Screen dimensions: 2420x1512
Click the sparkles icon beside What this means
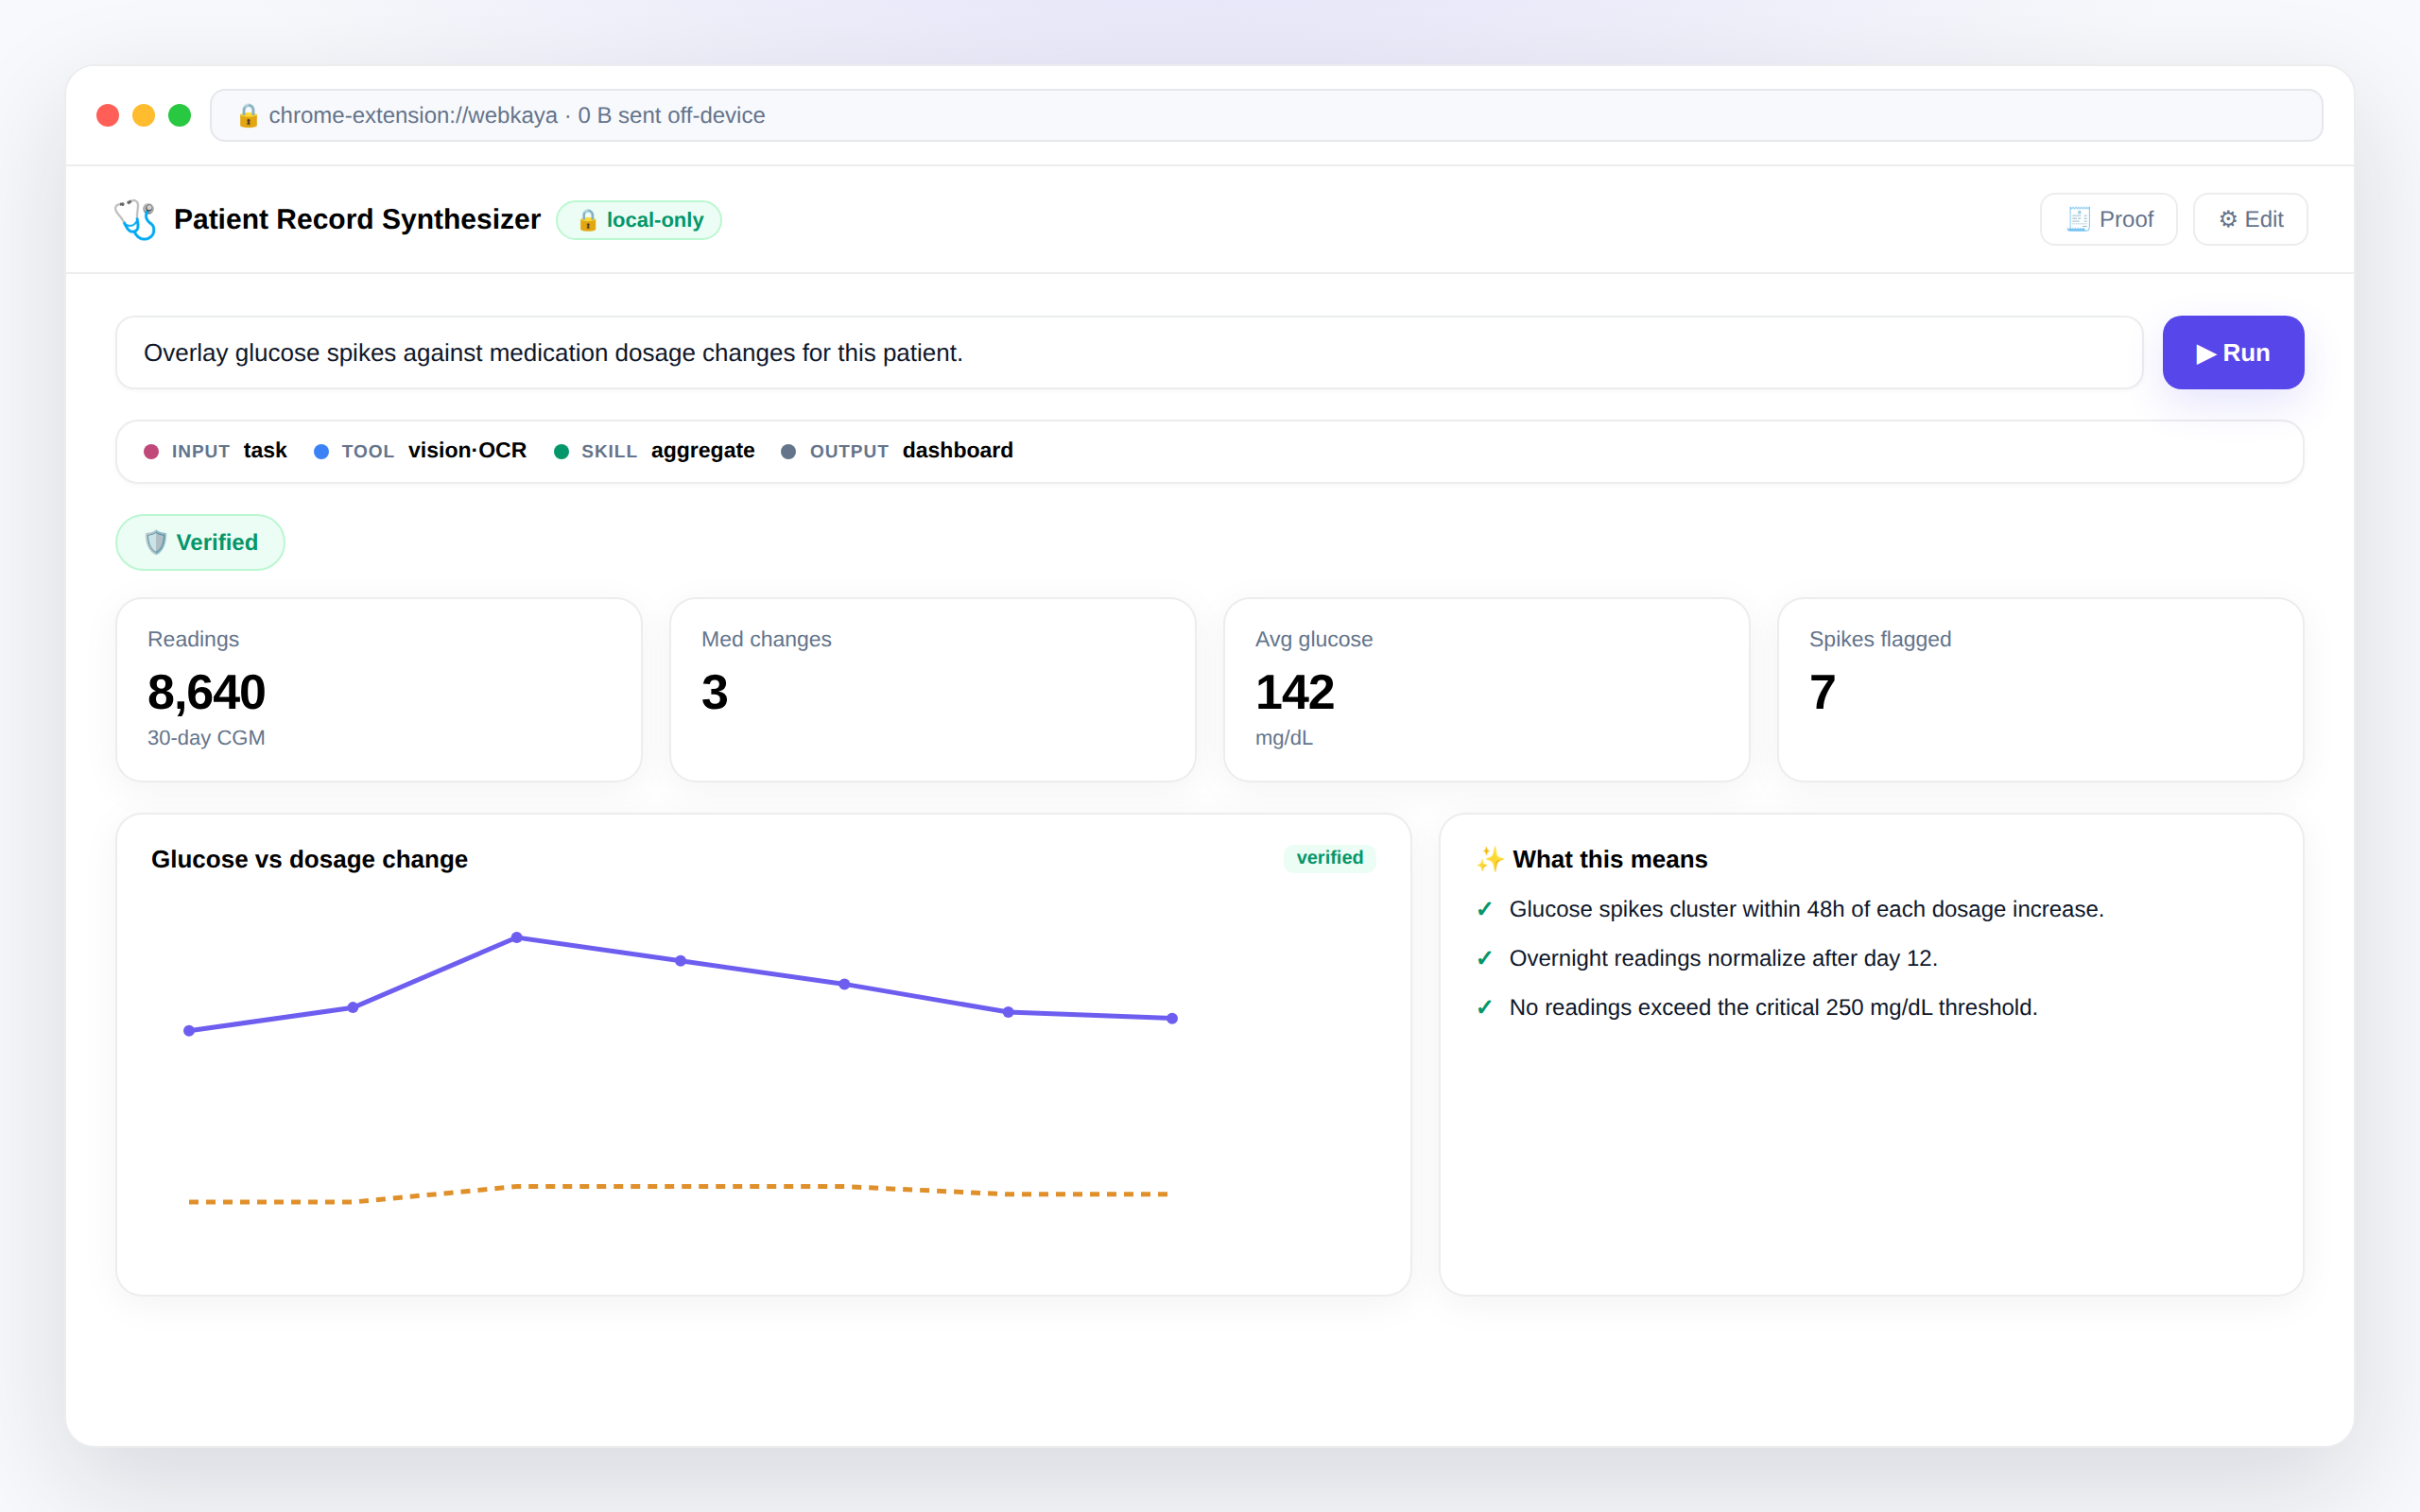1489,859
